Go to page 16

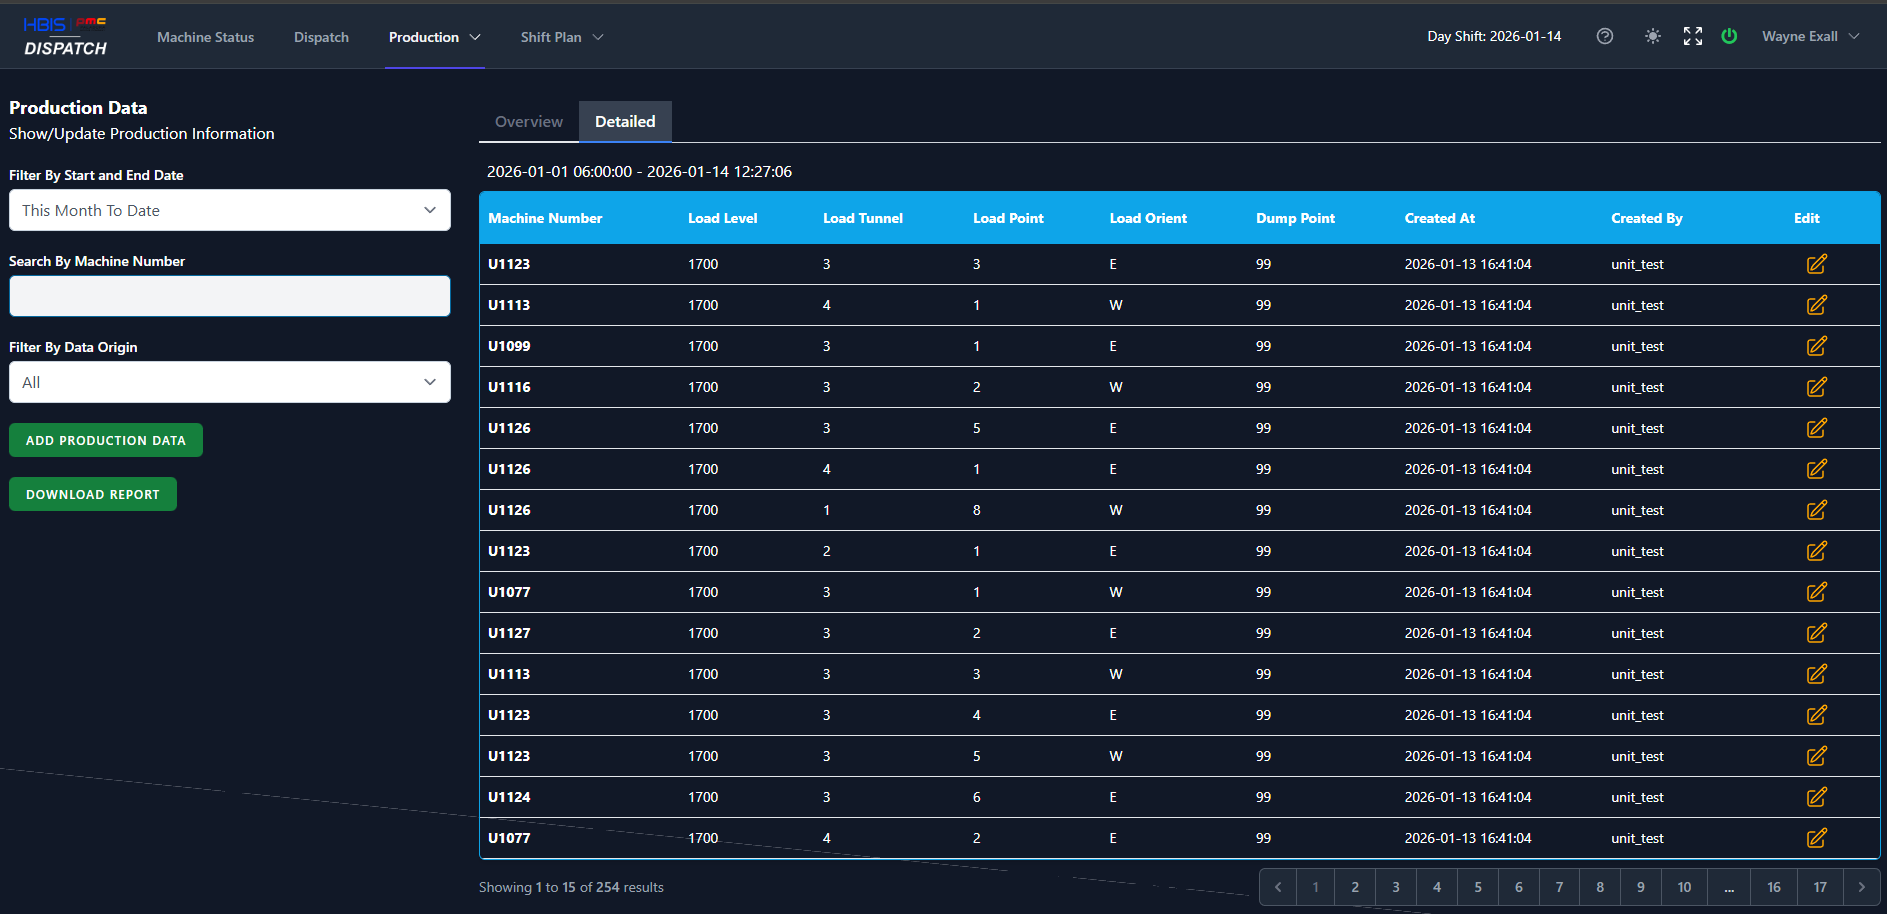(1774, 887)
